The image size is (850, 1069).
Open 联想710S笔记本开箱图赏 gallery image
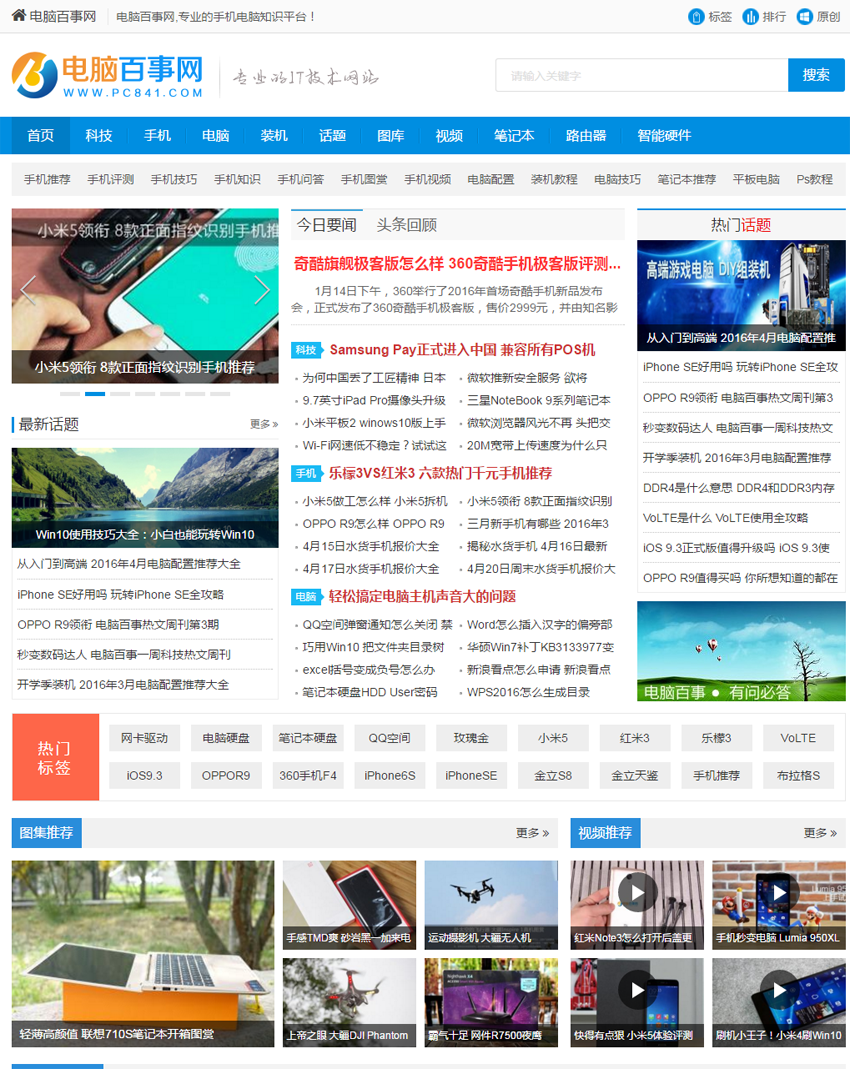143,954
